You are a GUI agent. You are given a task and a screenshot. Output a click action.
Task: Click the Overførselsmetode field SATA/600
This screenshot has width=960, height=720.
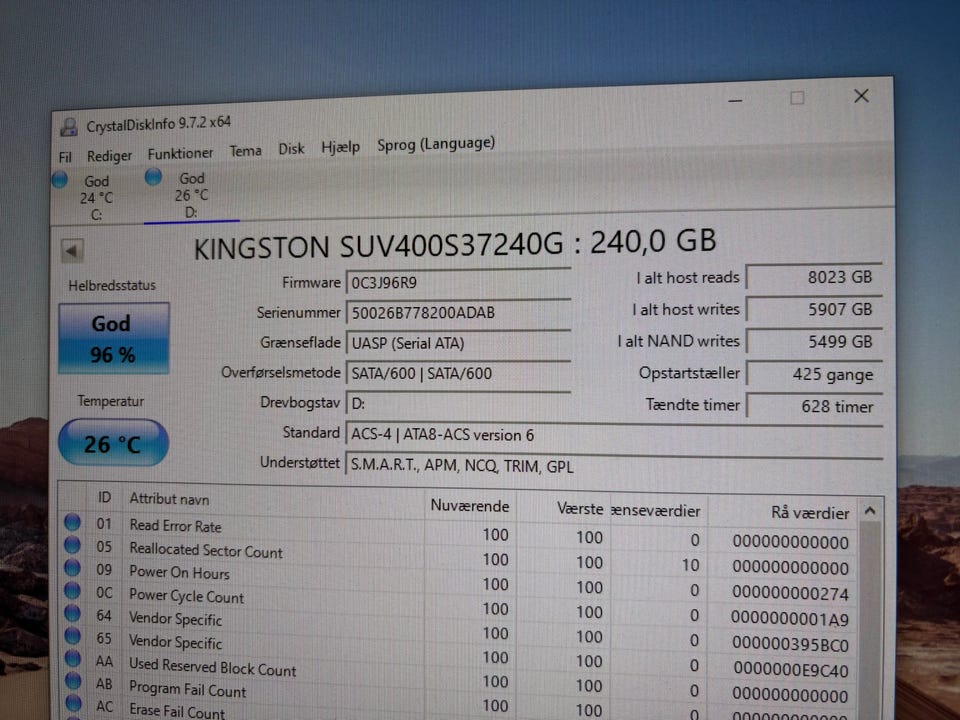(x=459, y=373)
